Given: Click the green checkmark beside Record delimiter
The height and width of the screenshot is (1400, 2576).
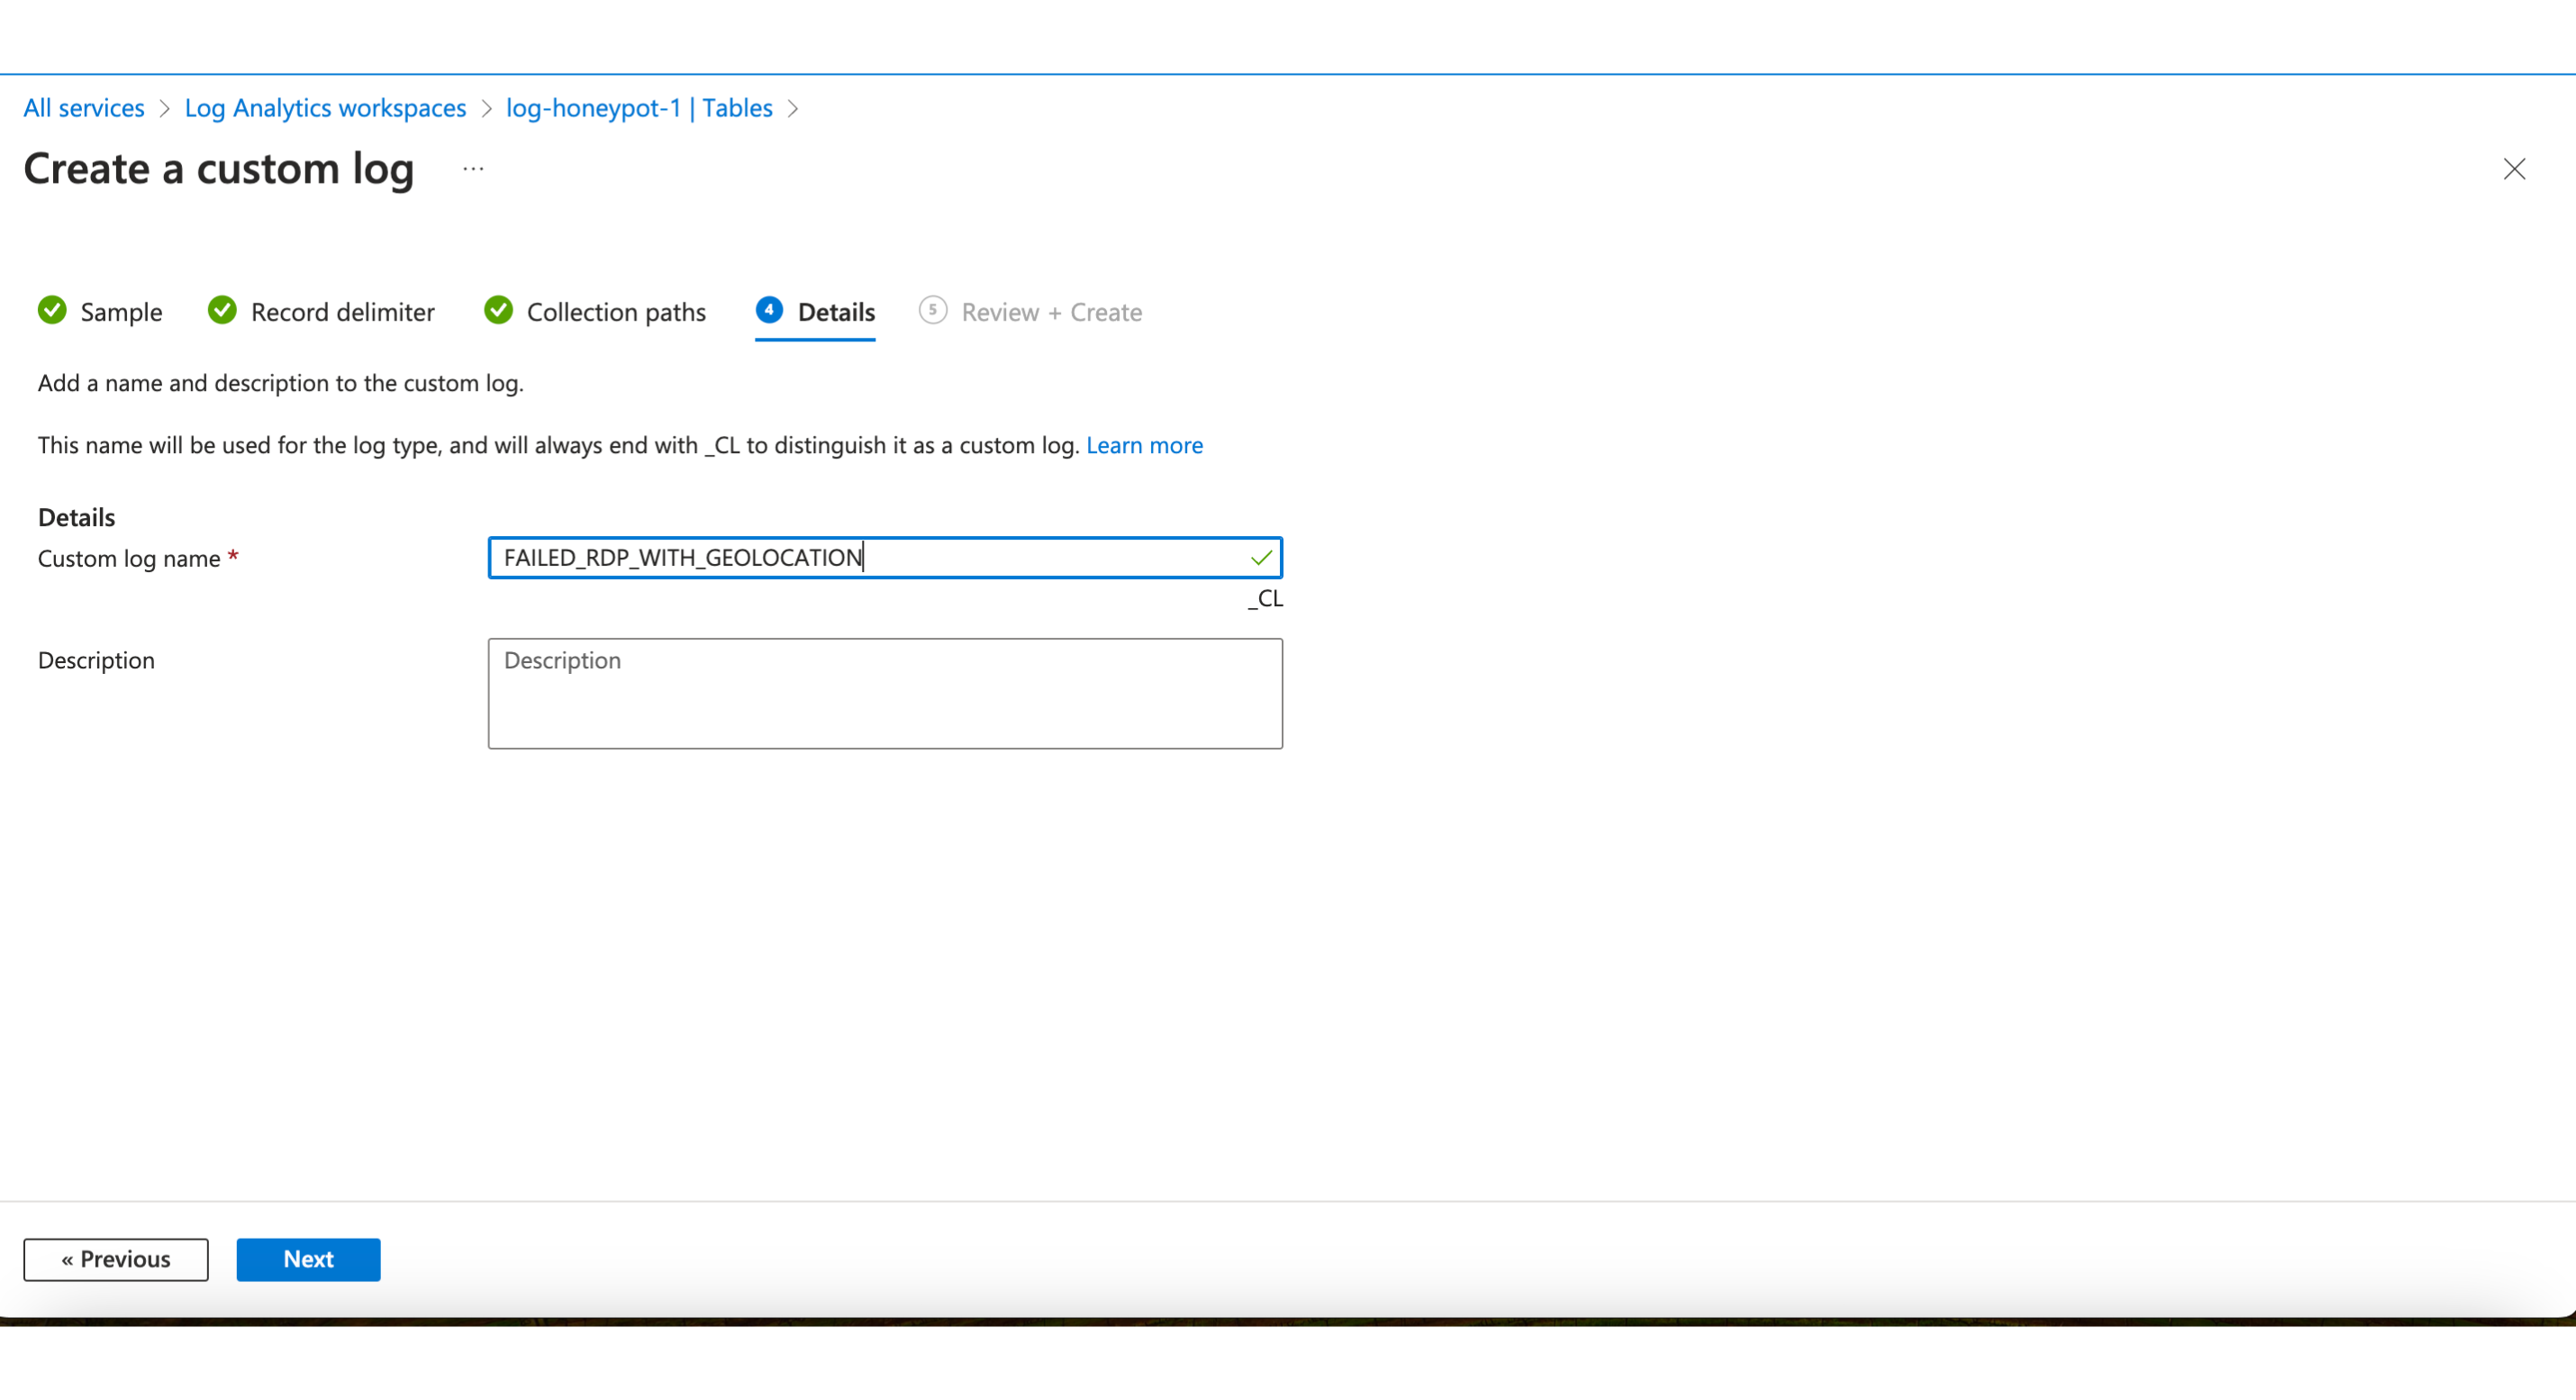Looking at the screenshot, I should click(222, 311).
